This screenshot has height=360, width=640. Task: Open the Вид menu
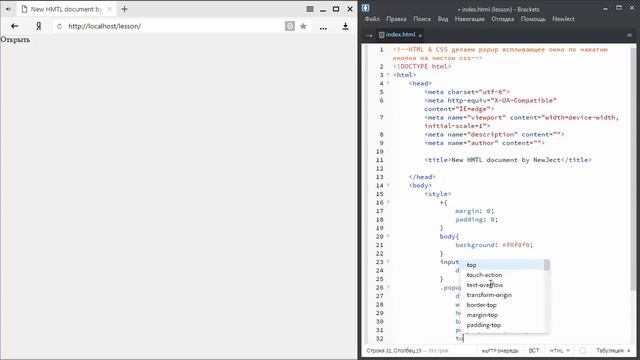[x=443, y=19]
